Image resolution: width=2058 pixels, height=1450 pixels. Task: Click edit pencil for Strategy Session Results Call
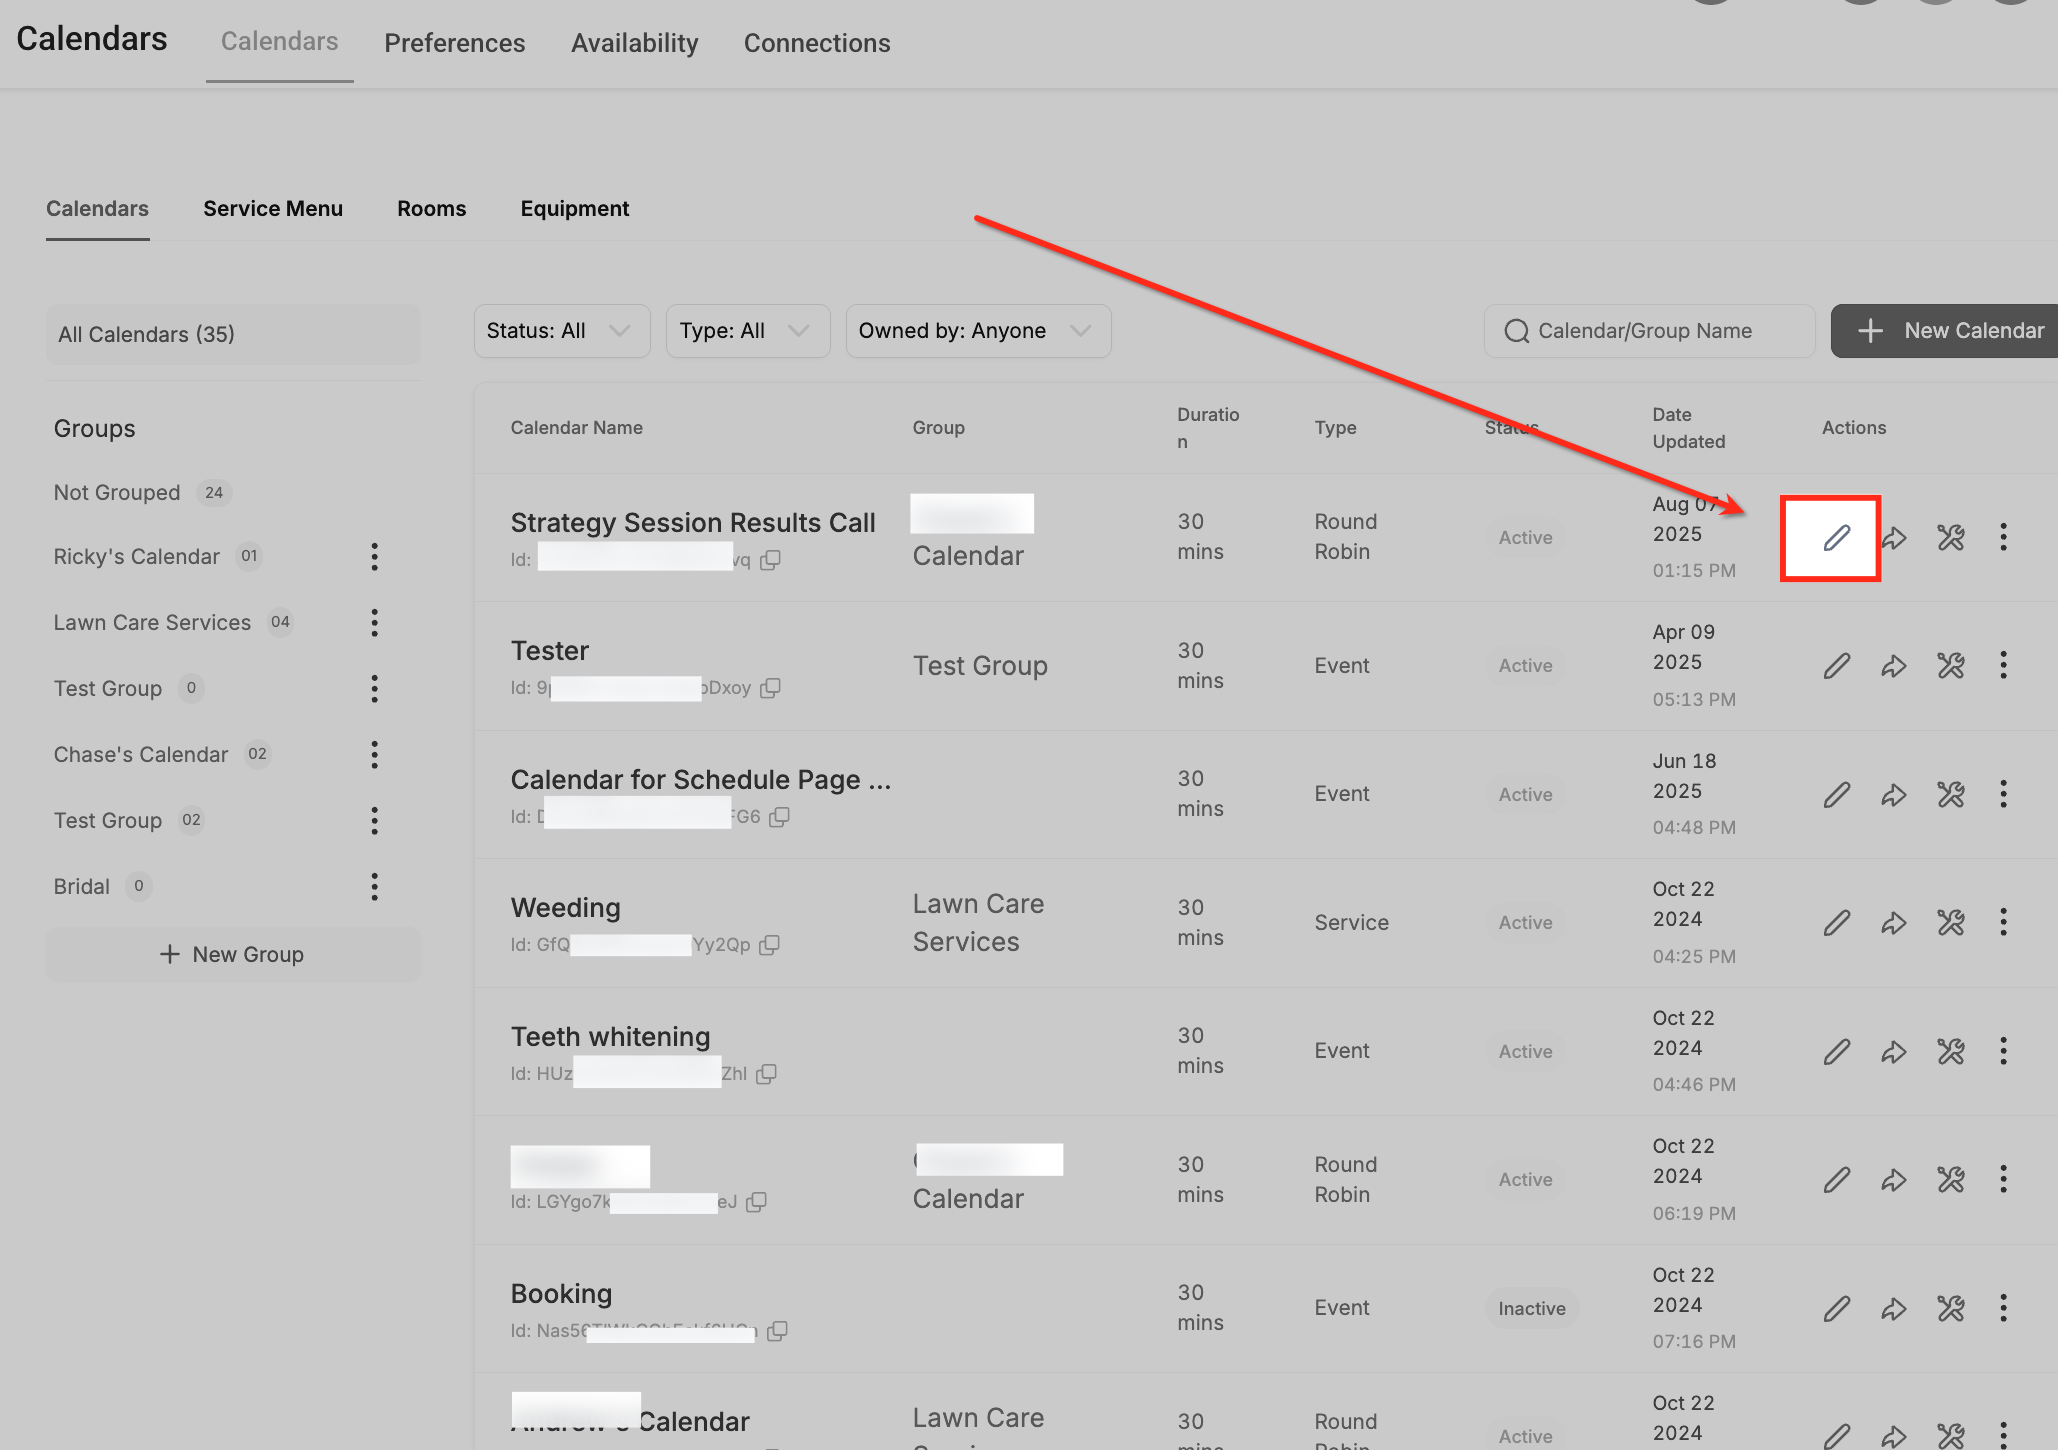tap(1835, 538)
